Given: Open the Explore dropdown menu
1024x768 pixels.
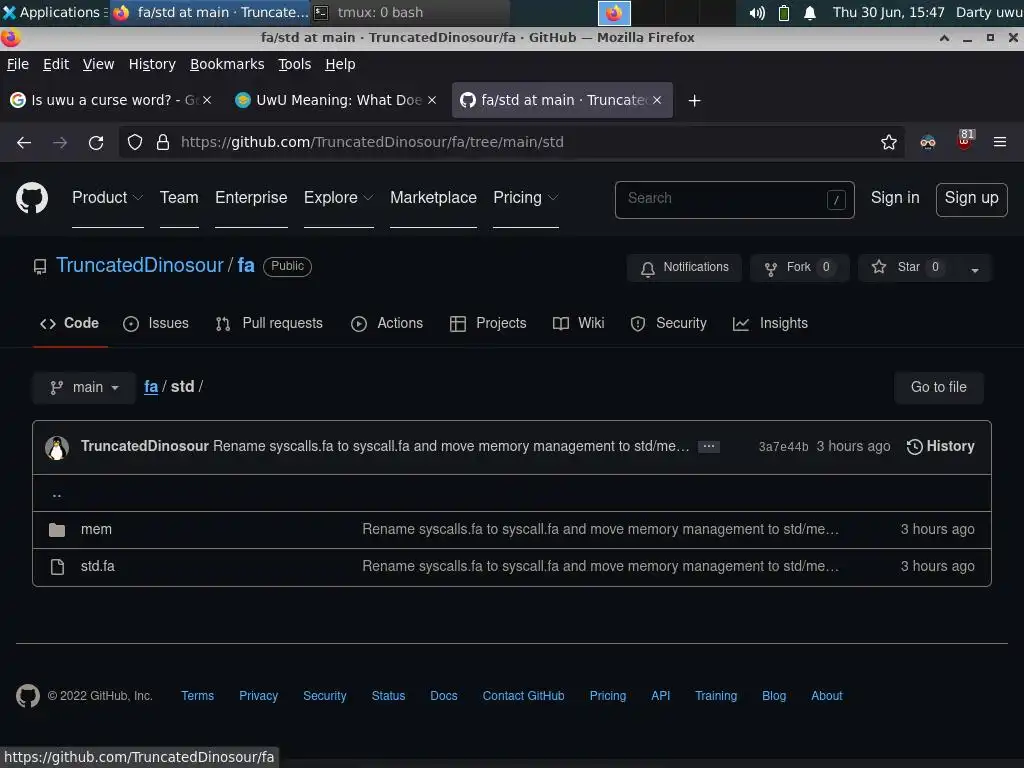Looking at the screenshot, I should [x=338, y=198].
